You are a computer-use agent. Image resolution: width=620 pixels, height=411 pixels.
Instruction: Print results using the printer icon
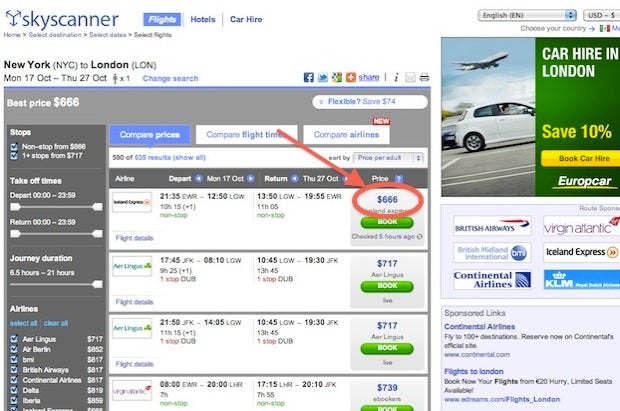pos(424,78)
